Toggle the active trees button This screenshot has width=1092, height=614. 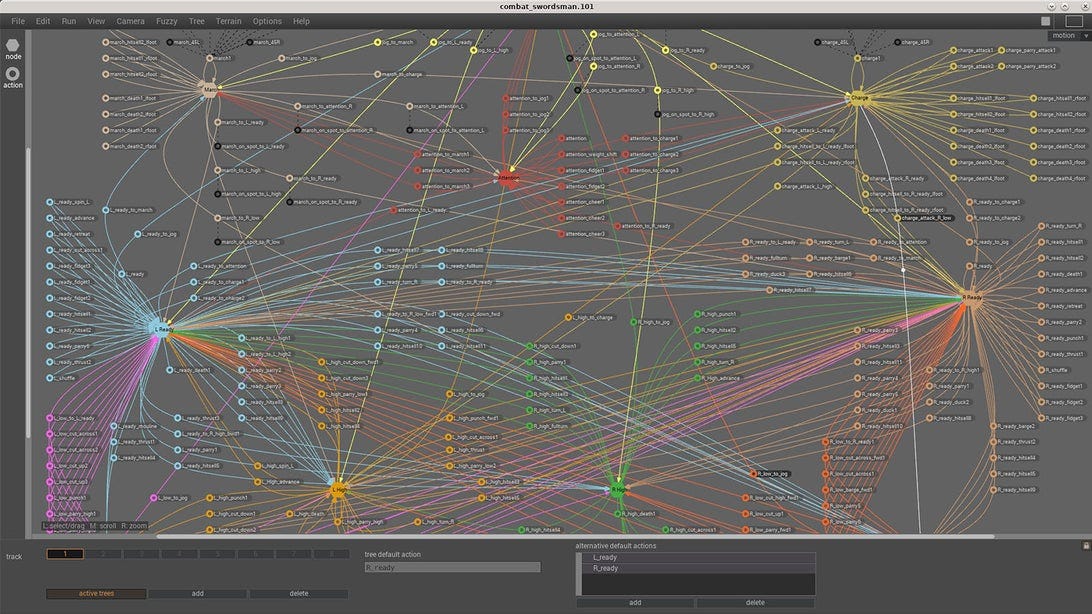click(x=96, y=594)
